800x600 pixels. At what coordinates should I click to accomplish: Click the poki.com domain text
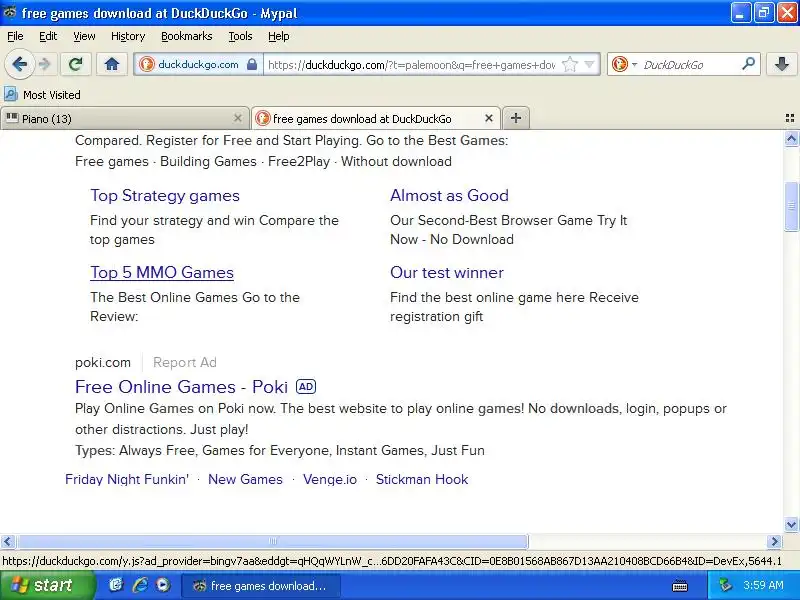point(103,362)
